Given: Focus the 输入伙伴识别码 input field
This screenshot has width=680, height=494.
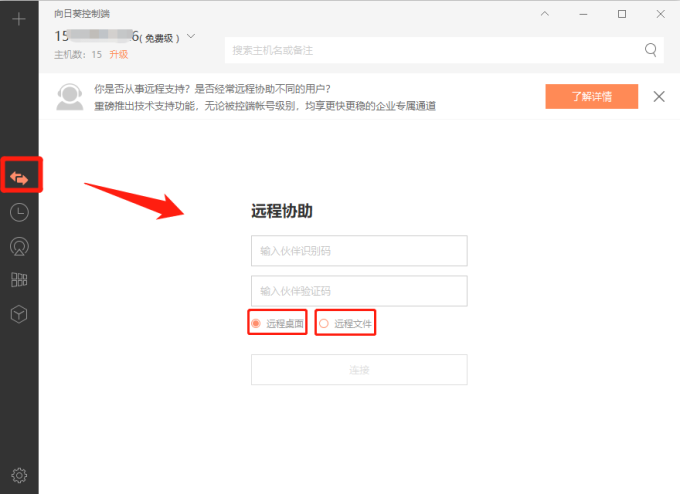Looking at the screenshot, I should 359,250.
